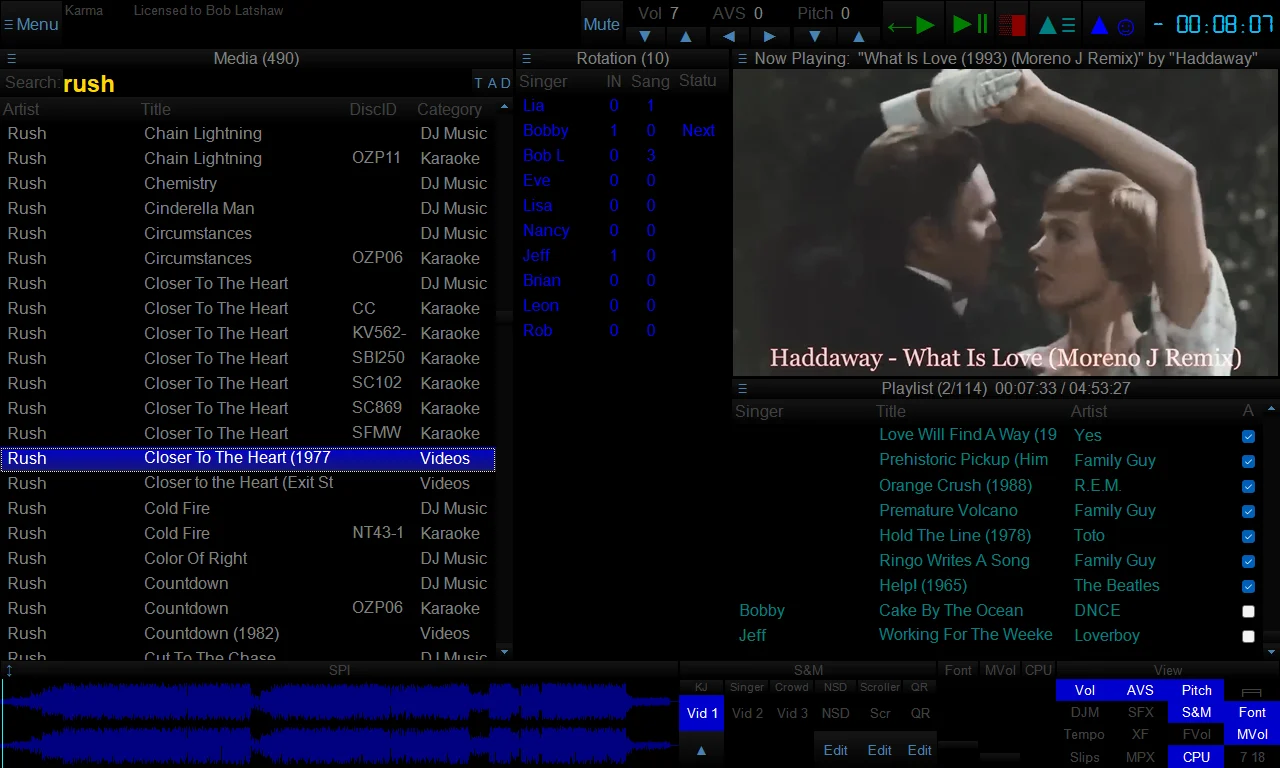Open the Playlist panel menu icon
Image resolution: width=1280 pixels, height=768 pixels.
(742, 388)
